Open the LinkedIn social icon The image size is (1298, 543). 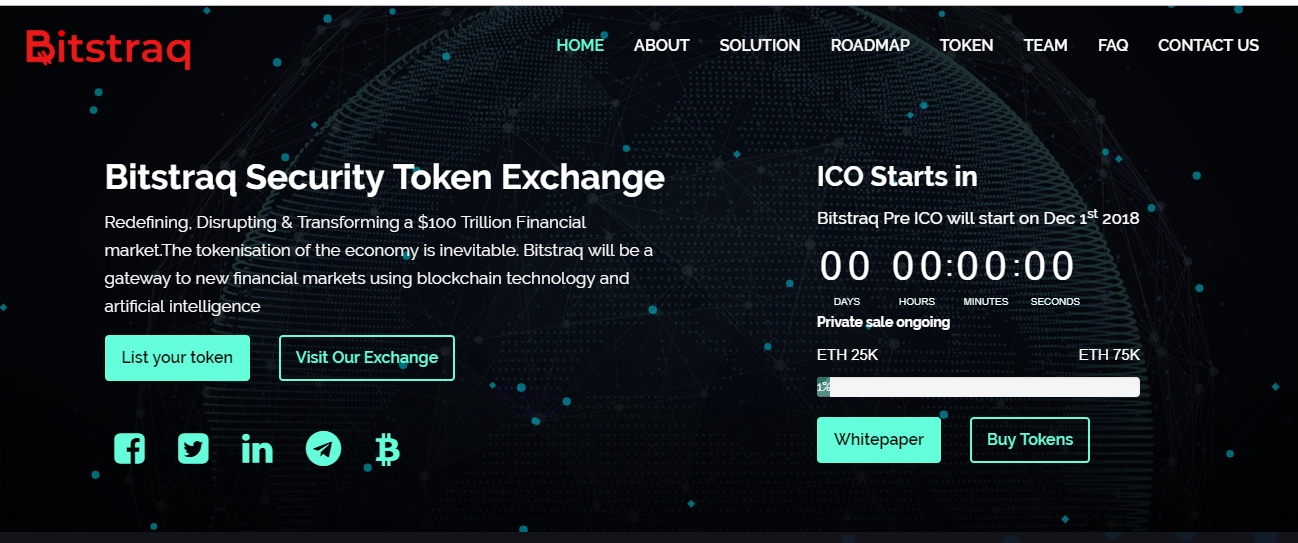[x=257, y=449]
